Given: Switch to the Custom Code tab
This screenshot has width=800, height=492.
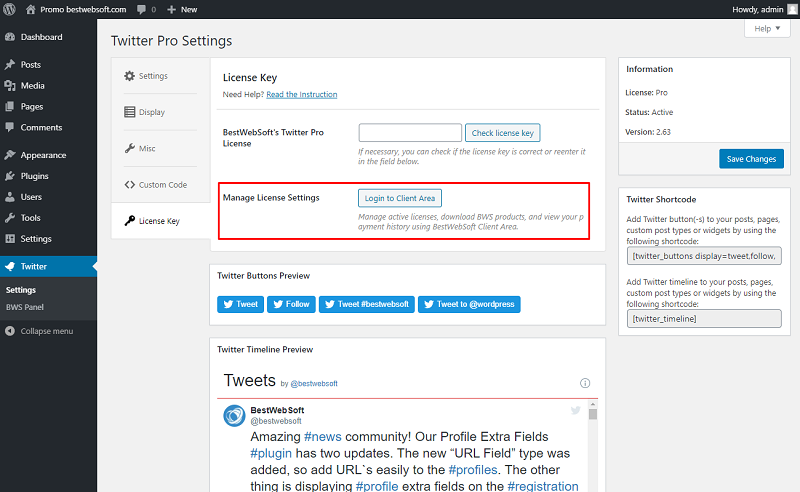Looking at the screenshot, I should [x=160, y=184].
